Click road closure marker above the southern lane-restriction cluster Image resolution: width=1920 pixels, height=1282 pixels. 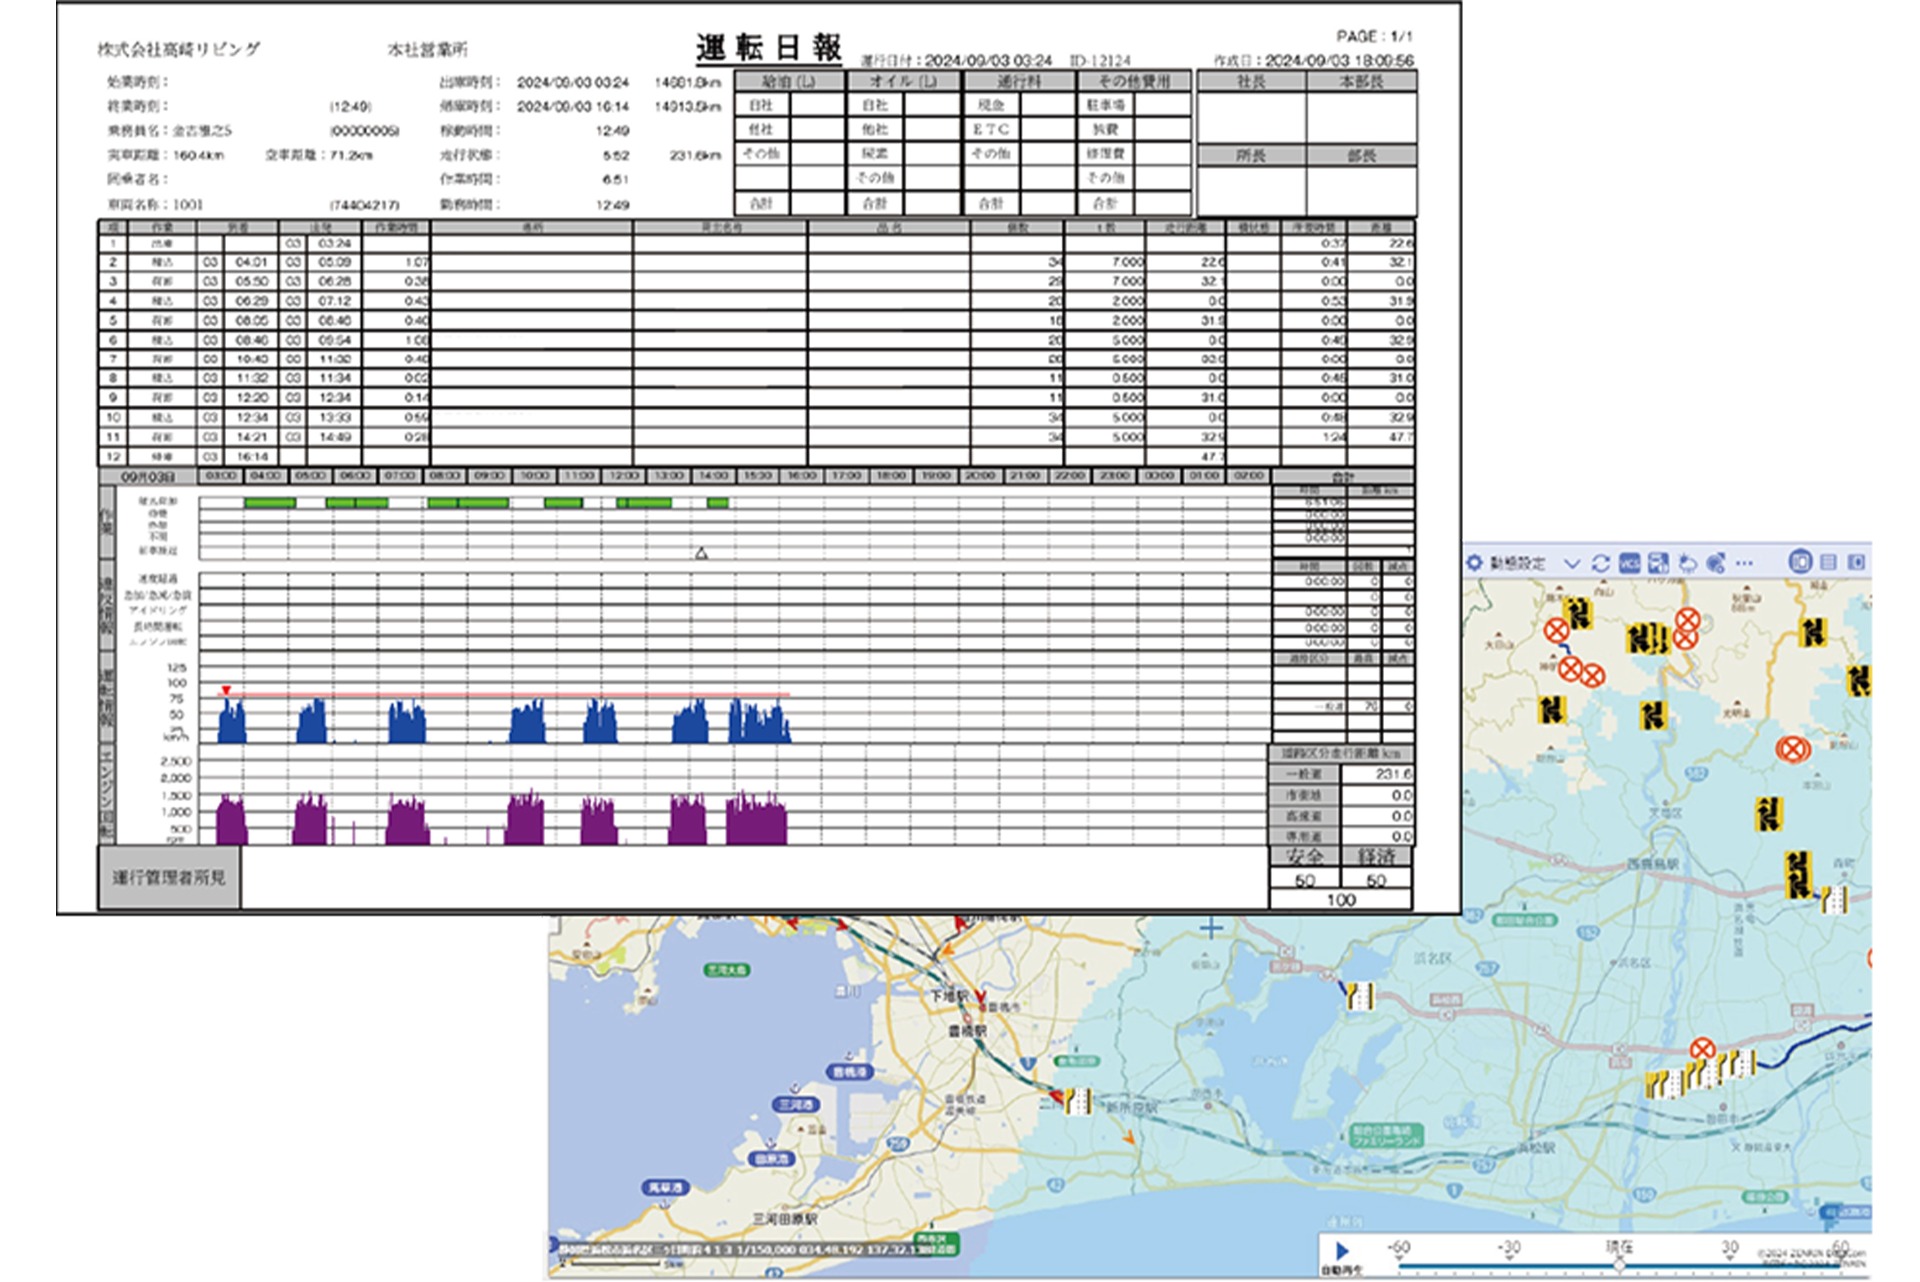coord(1702,1049)
